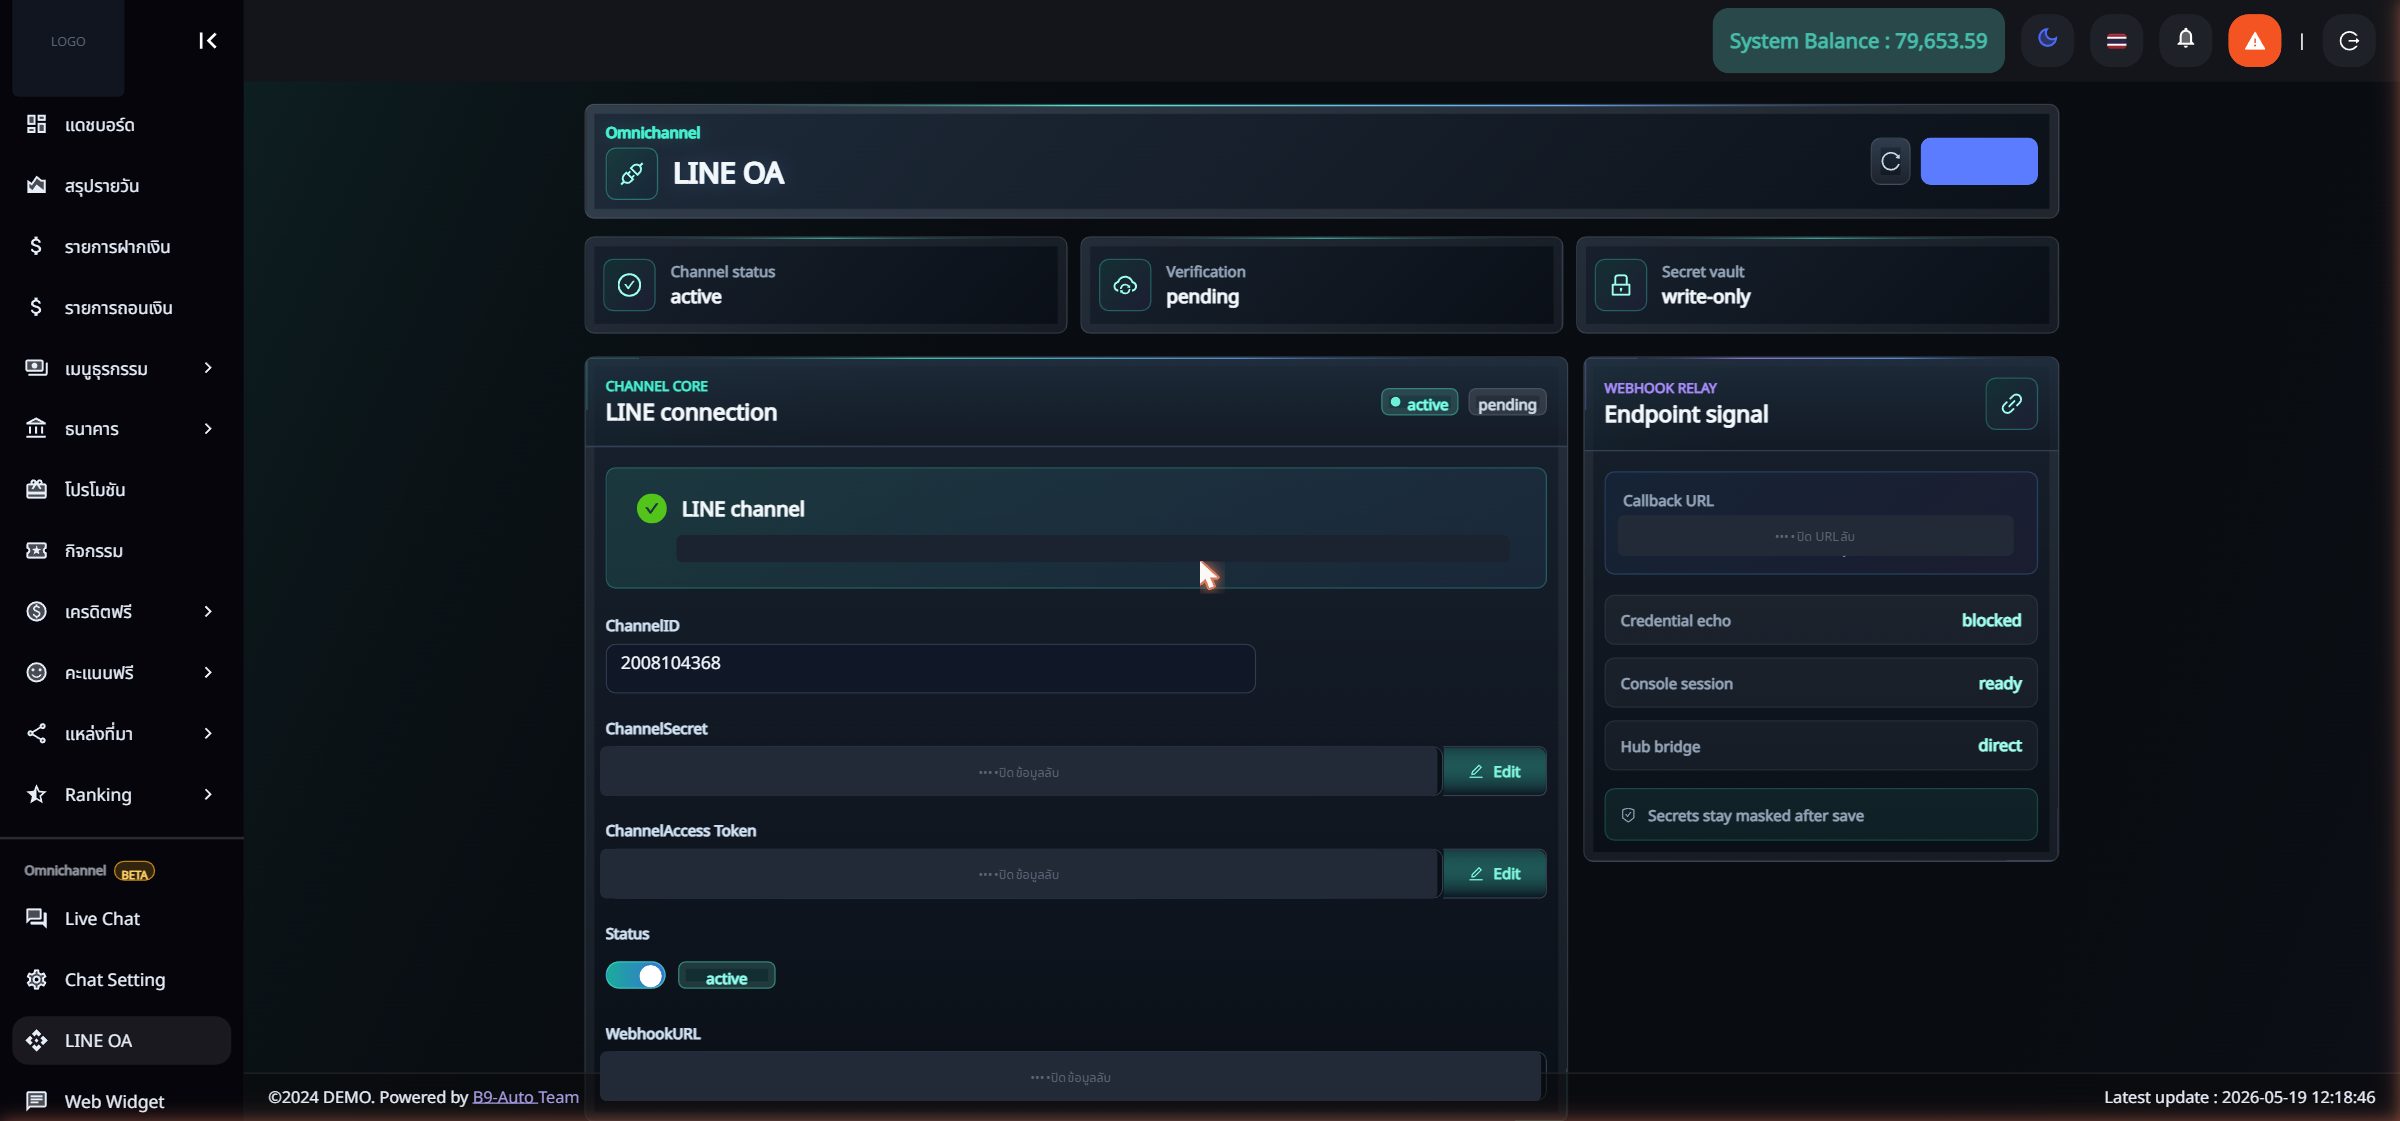Follow the B9-Auto Team link
Image resolution: width=2400 pixels, height=1121 pixels.
525,1097
